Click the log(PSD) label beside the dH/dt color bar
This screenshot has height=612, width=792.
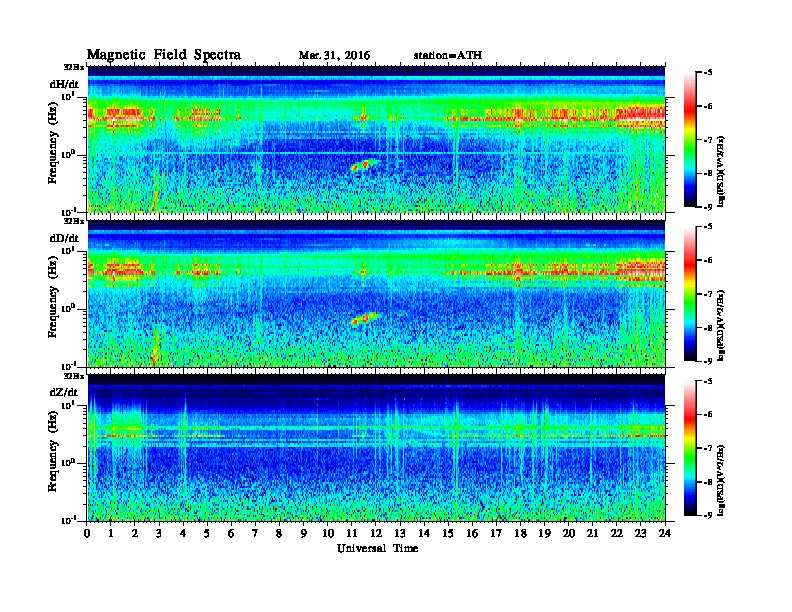pyautogui.click(x=723, y=172)
